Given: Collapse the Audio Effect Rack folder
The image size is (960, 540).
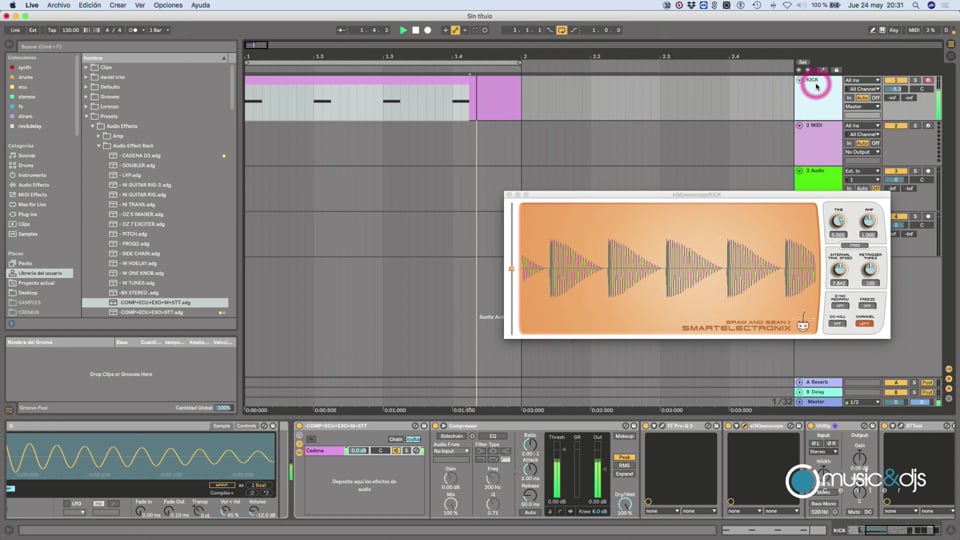Looking at the screenshot, I should coord(99,146).
